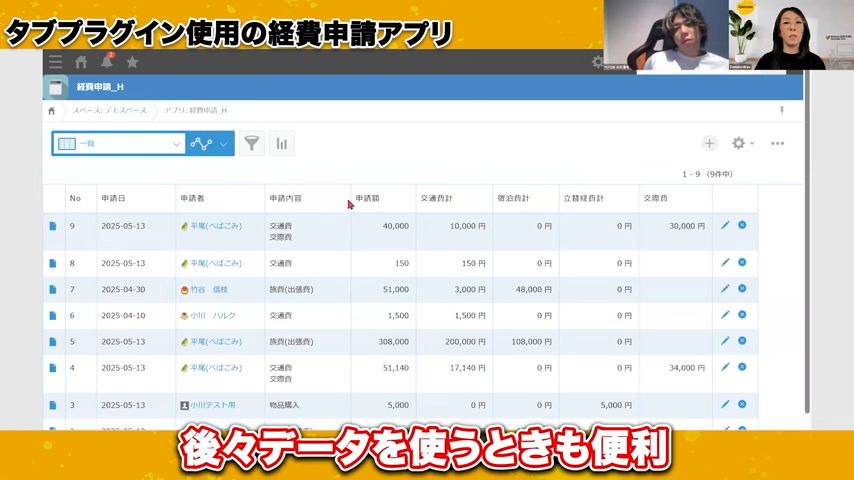
Task: Delete record No 8 with x icon
Action: click(742, 262)
